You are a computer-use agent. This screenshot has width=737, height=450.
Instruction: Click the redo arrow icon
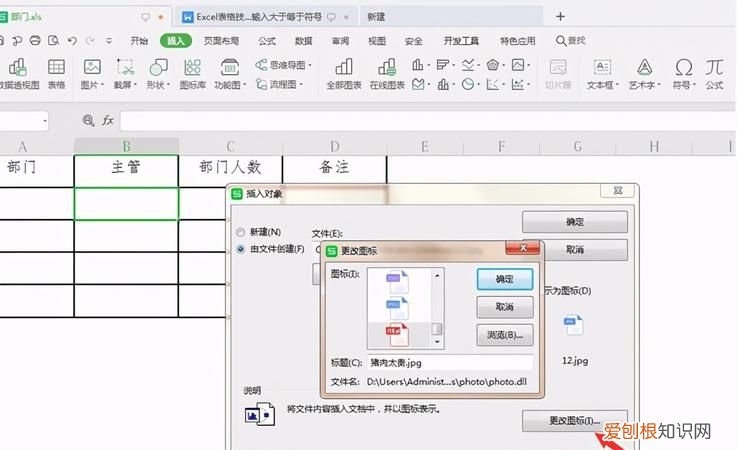90,41
